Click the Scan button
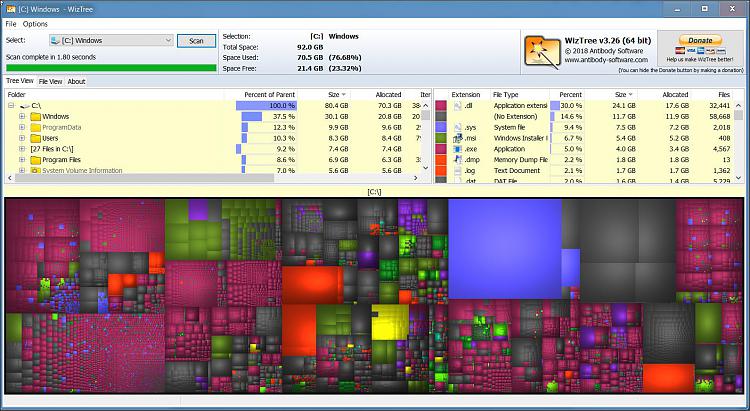Image resolution: width=750 pixels, height=411 pixels. coord(196,41)
